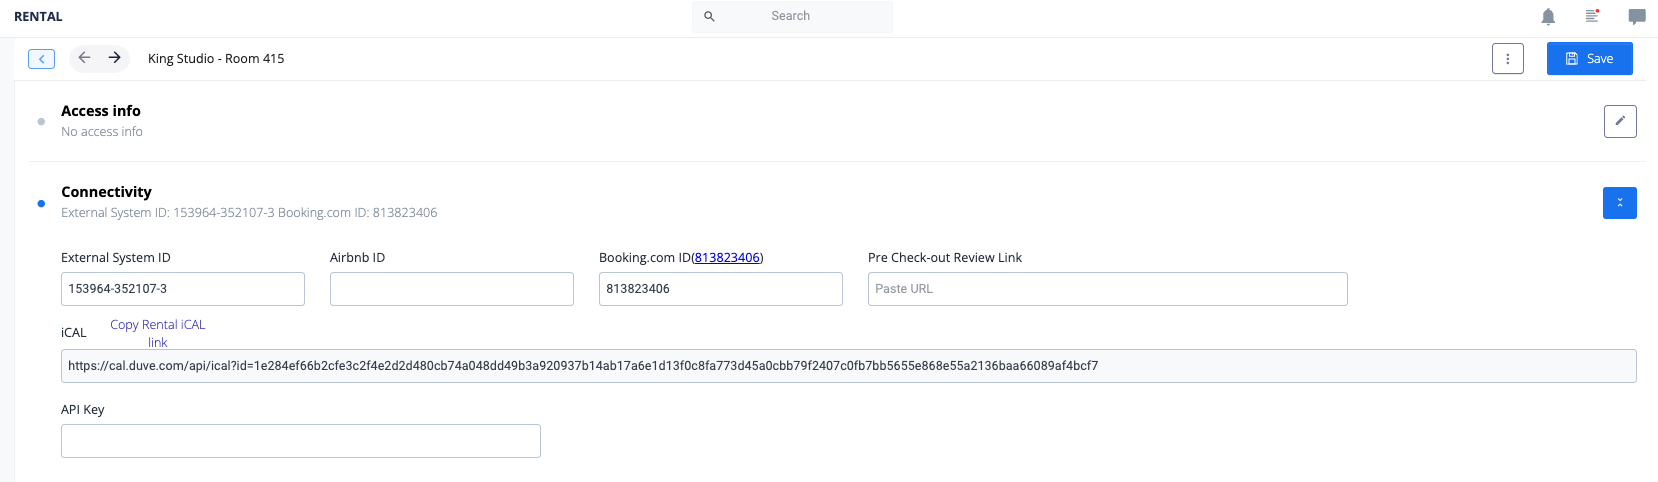Go to next rental arrow
This screenshot has height=482, width=1658.
[115, 58]
